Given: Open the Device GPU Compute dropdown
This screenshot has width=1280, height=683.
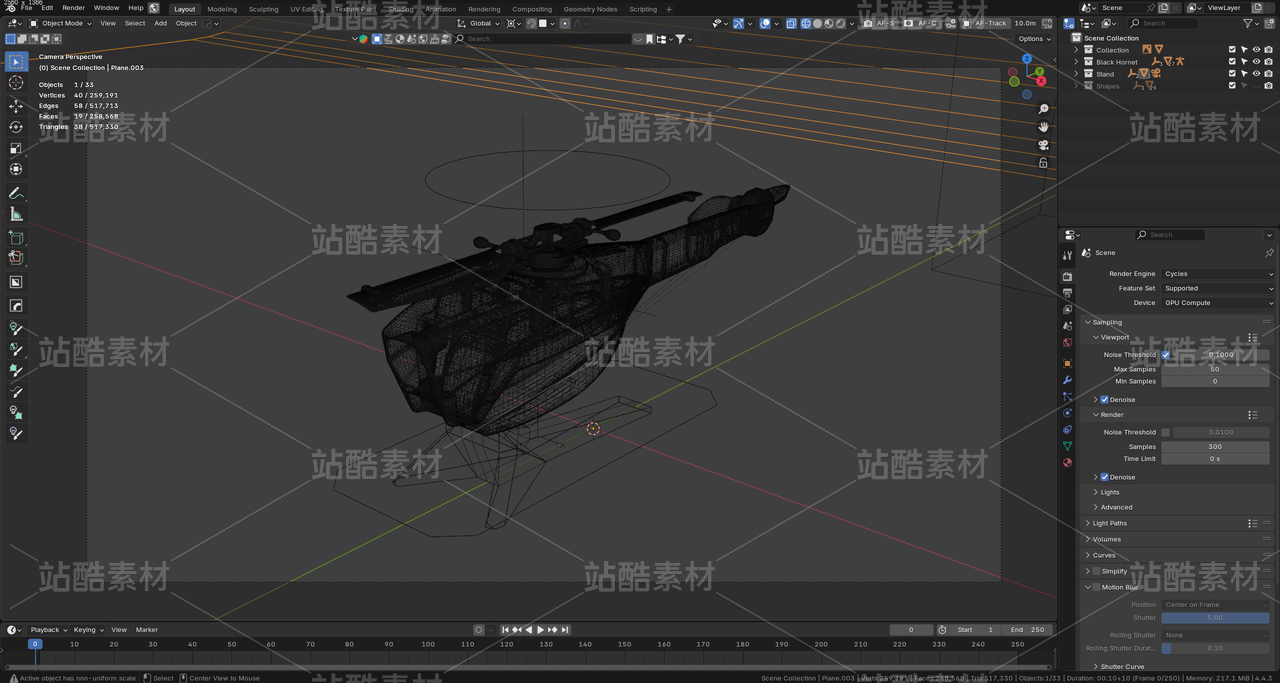Looking at the screenshot, I should (x=1218, y=303).
